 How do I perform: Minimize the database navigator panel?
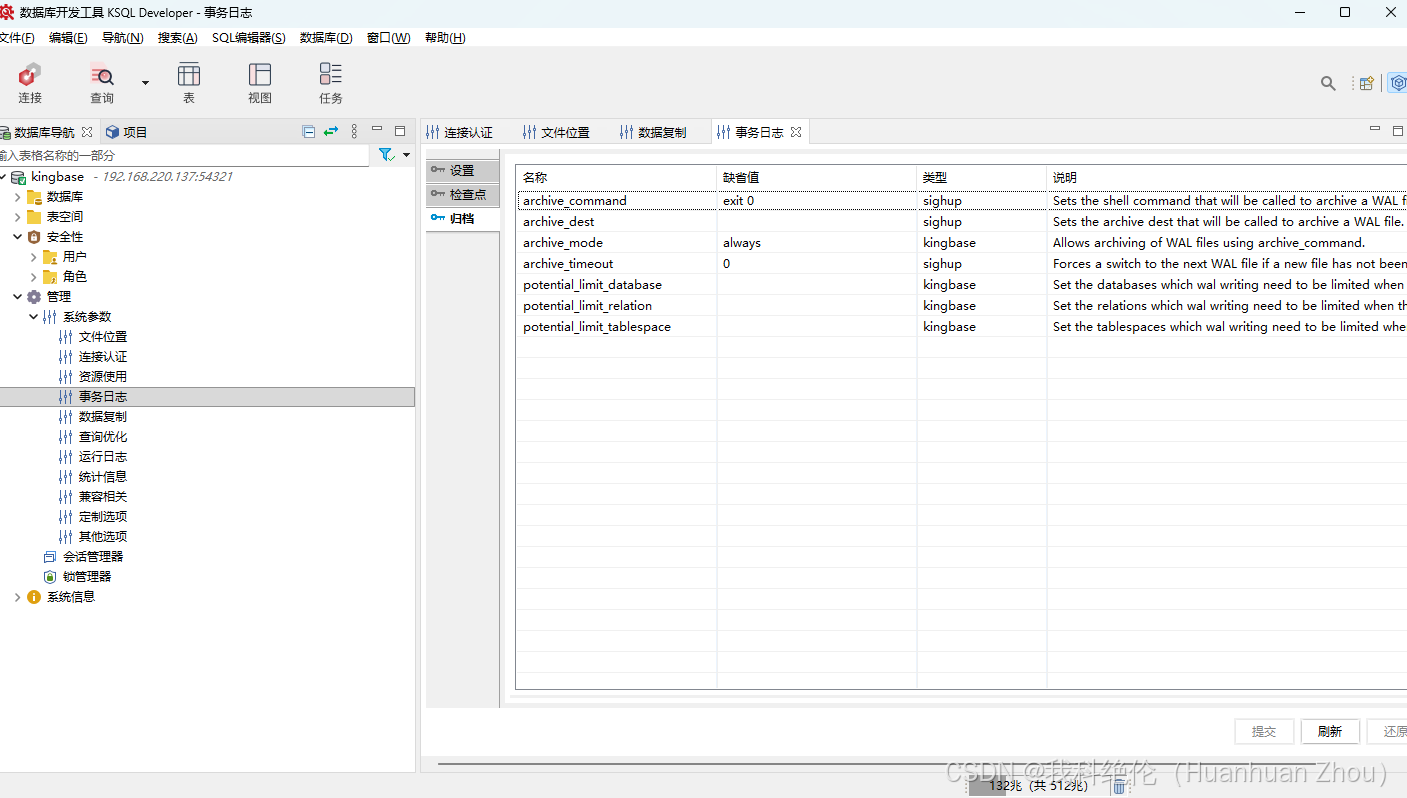(377, 129)
